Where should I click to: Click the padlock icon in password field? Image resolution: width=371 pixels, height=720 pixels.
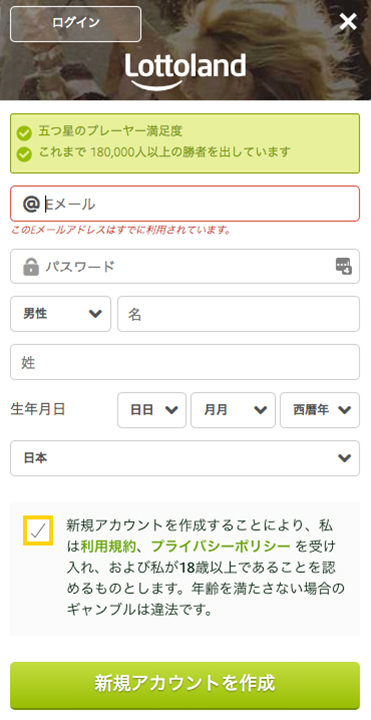[x=31, y=266]
